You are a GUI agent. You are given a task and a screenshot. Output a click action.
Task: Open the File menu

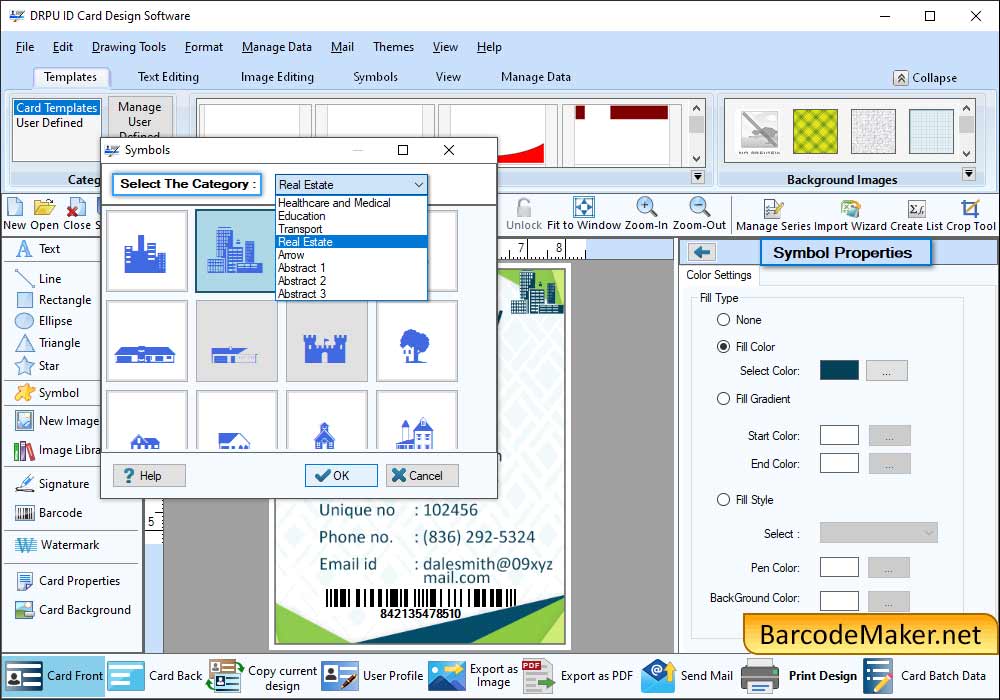[25, 47]
